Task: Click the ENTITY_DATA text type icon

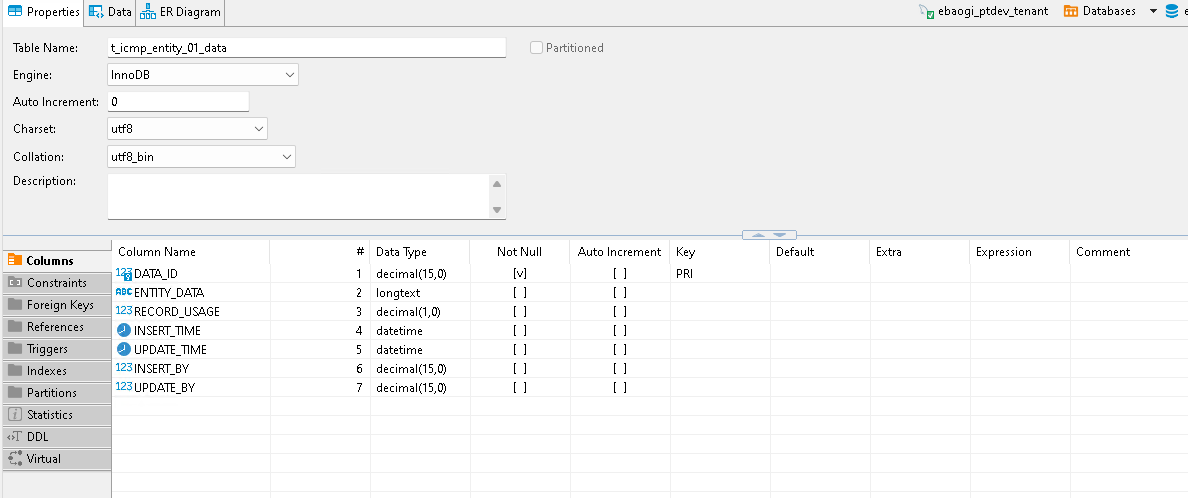Action: [x=124, y=292]
